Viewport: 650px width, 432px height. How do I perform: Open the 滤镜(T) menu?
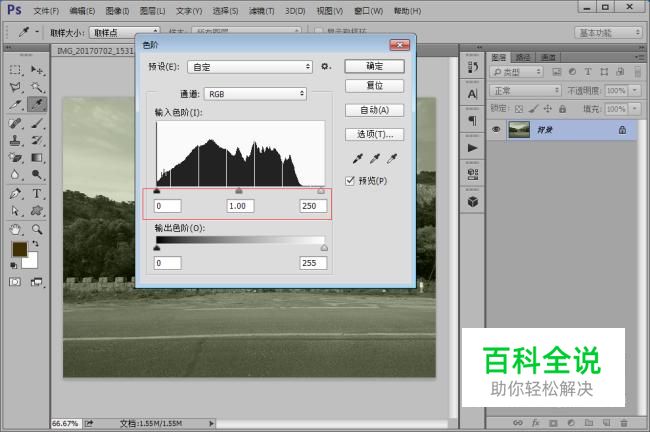click(x=262, y=11)
